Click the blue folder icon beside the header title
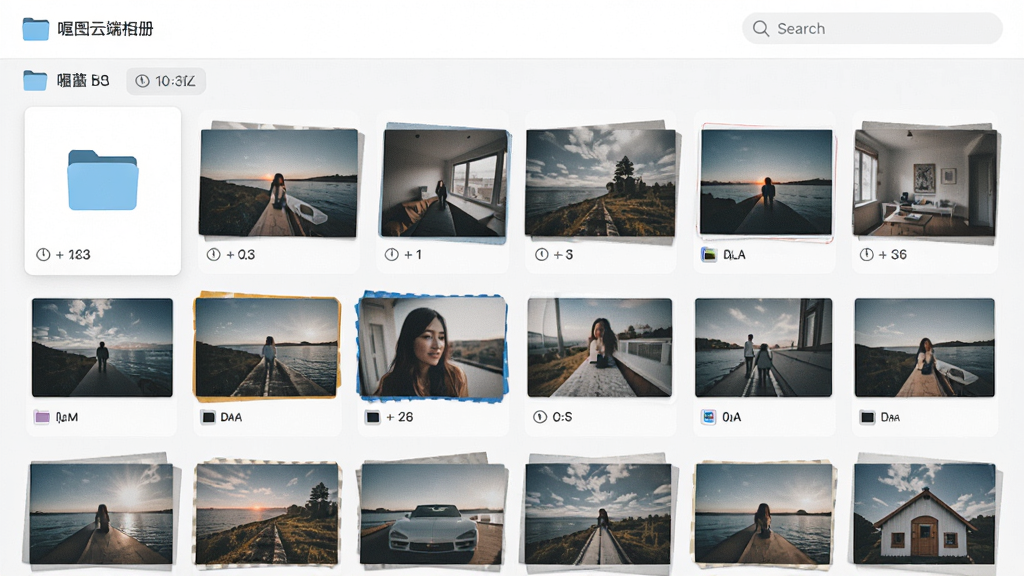 pyautogui.click(x=35, y=29)
